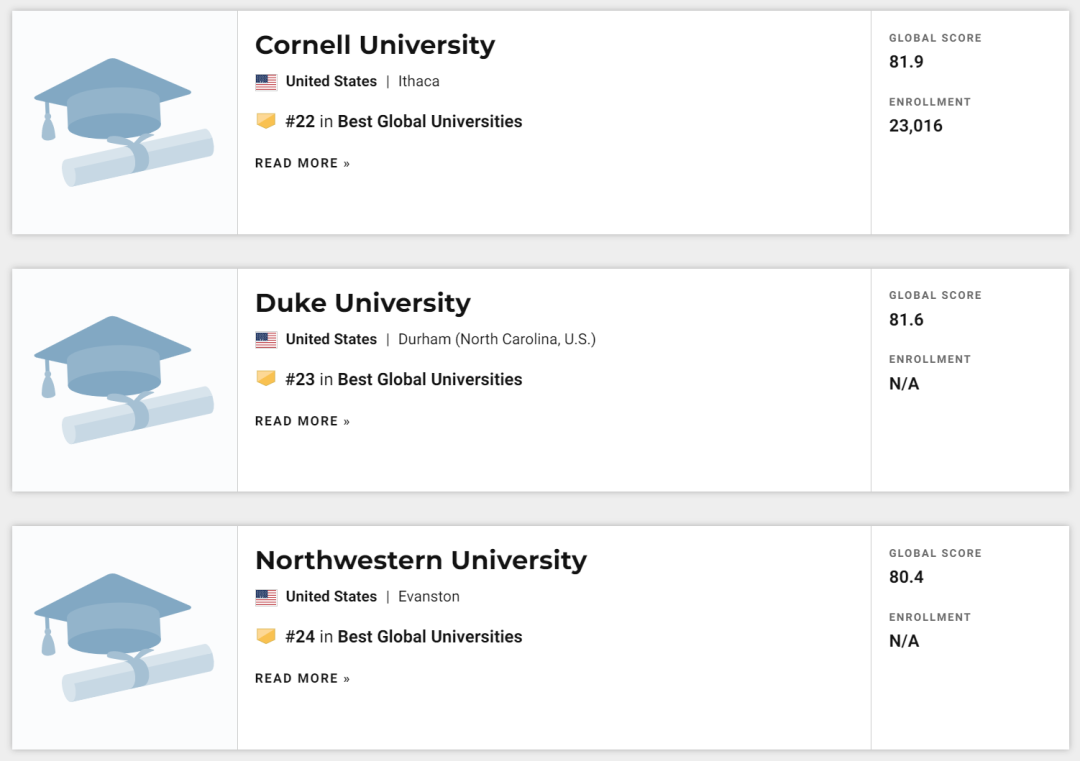Screen dimensions: 1080x761
Task: Click the ranking badge icon next to #24
Action: pos(266,636)
